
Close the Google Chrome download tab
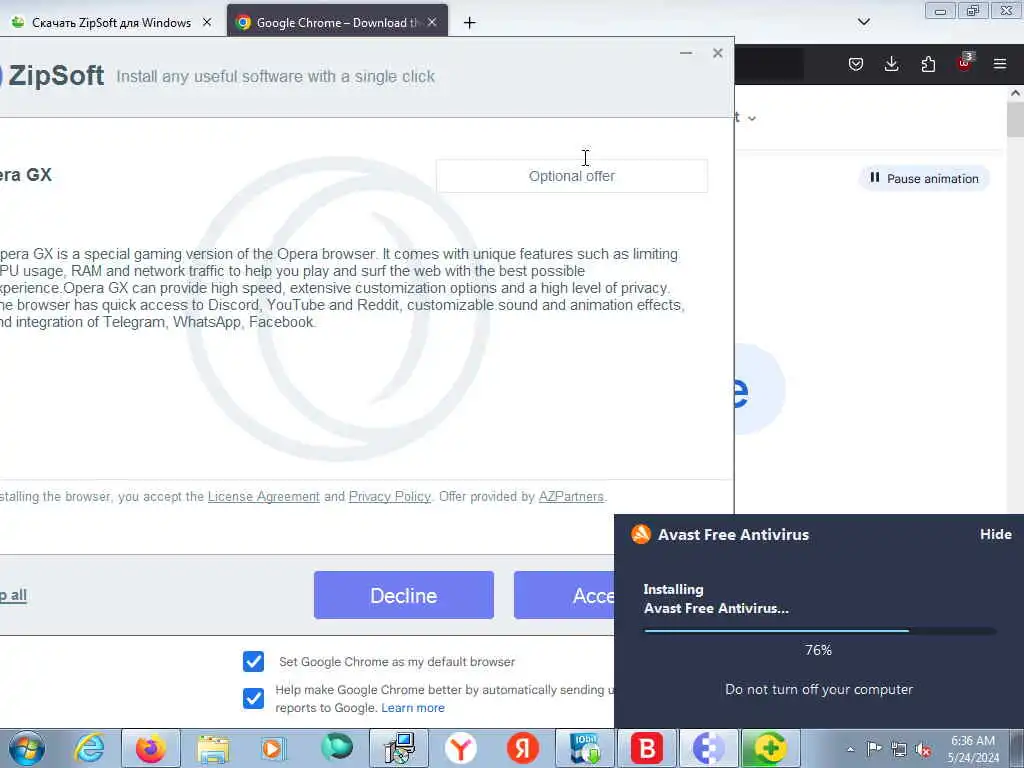coord(432,22)
